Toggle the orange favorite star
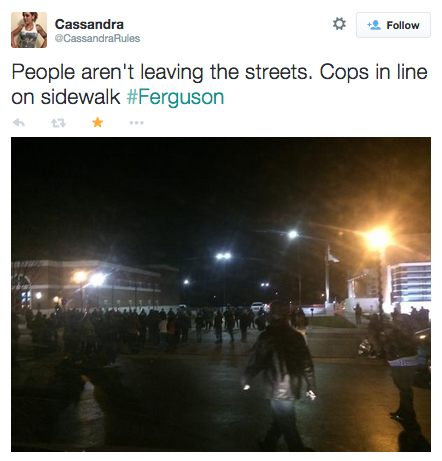This screenshot has width=442, height=461. [97, 123]
